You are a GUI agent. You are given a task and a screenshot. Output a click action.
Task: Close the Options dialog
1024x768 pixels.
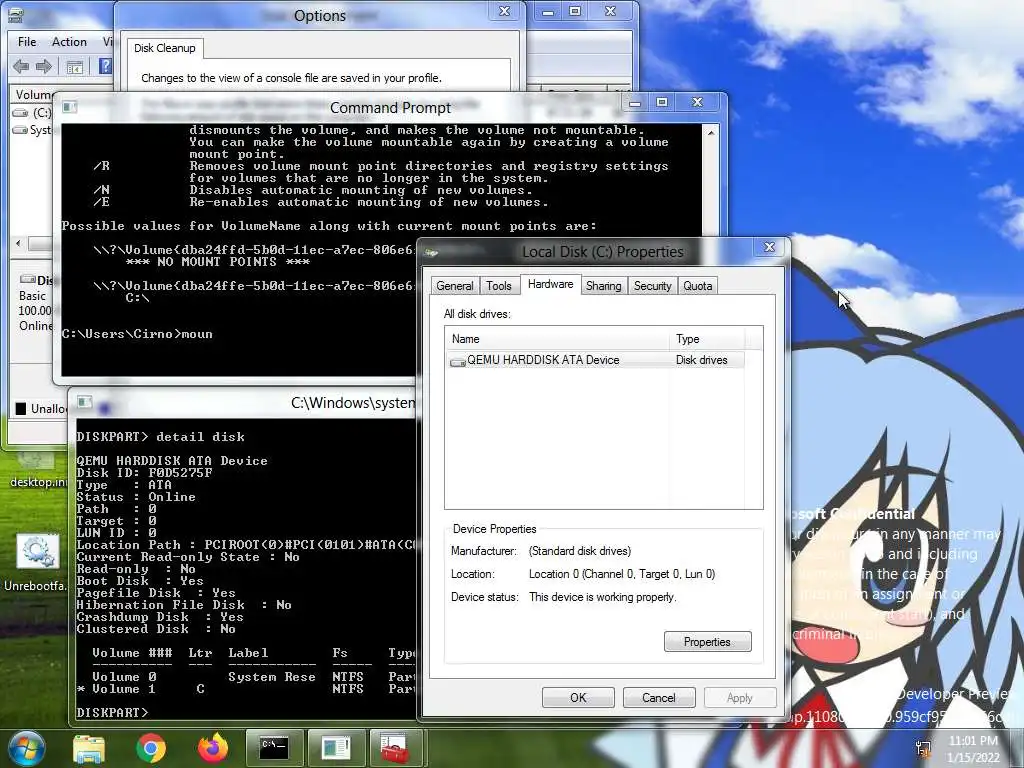pyautogui.click(x=504, y=11)
